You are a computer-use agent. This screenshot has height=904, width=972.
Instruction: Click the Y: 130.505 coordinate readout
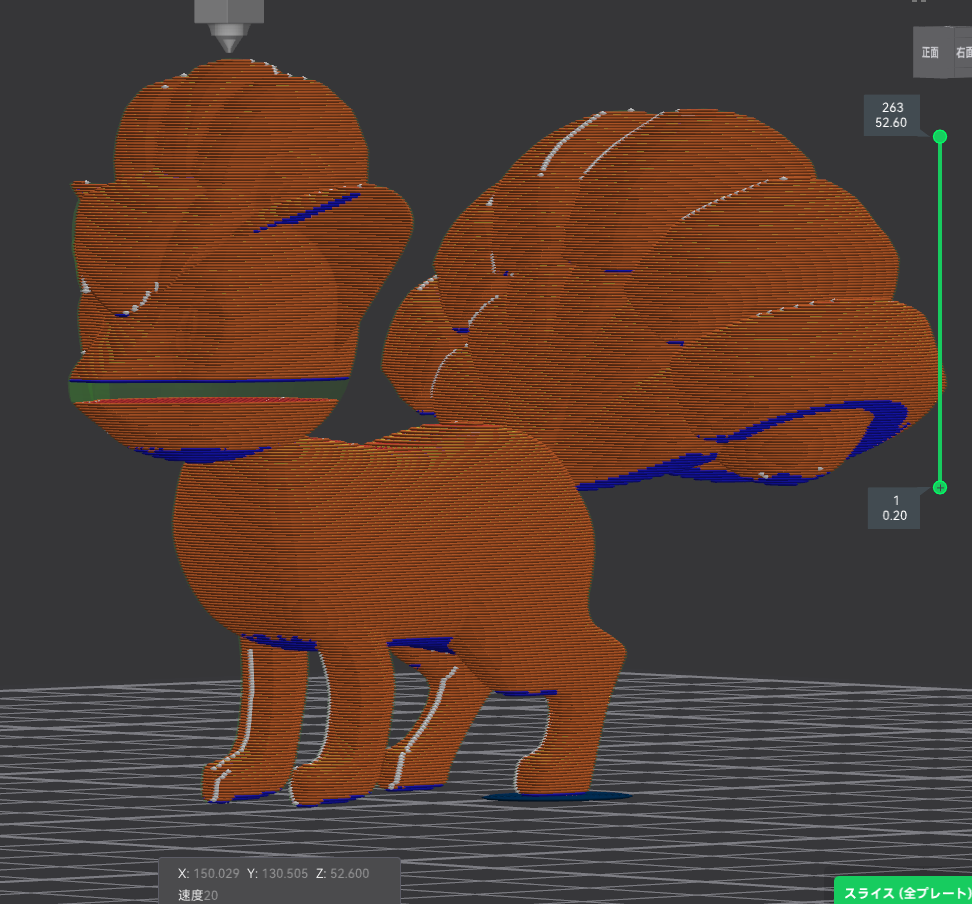[x=277, y=873]
